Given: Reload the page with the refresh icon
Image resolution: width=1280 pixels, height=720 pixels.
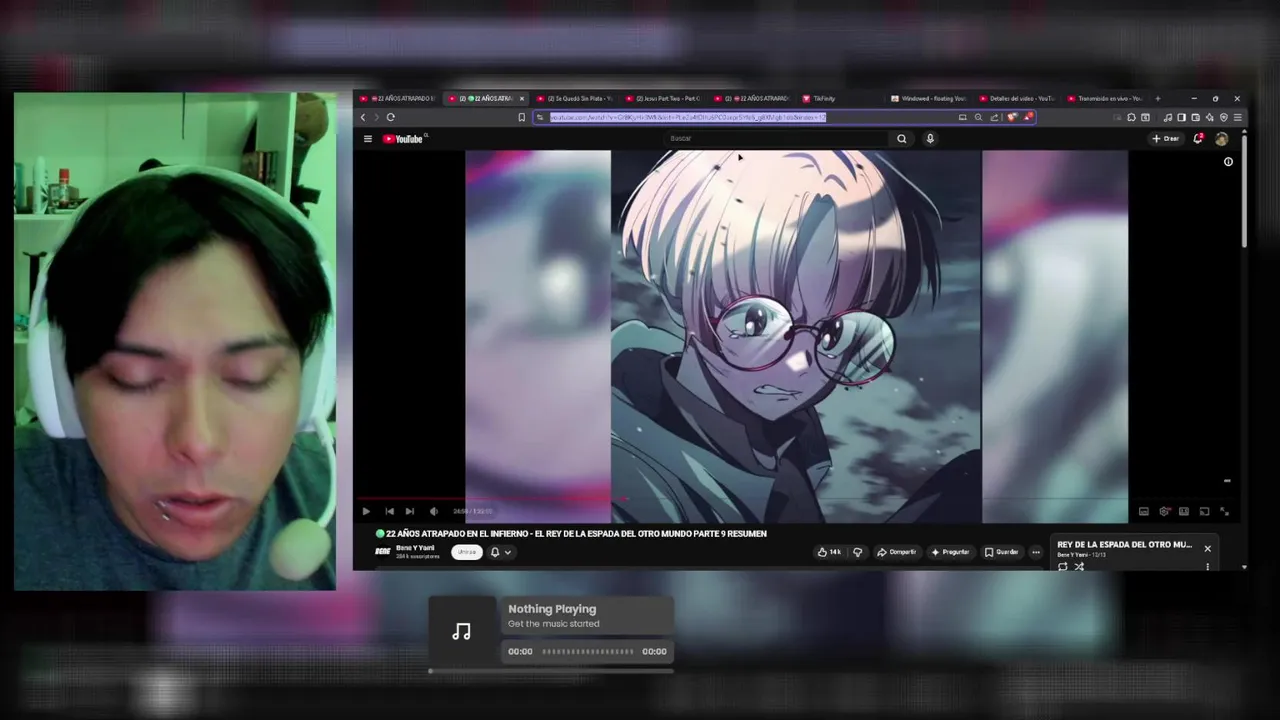Looking at the screenshot, I should (391, 117).
